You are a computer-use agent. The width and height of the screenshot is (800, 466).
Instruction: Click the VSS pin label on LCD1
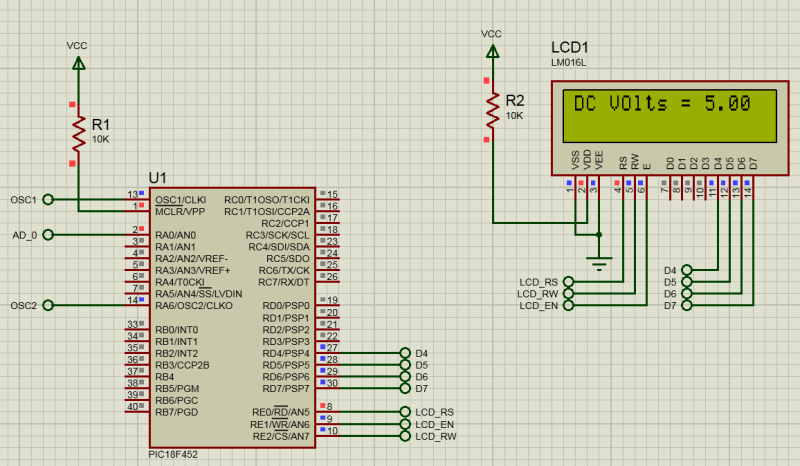click(576, 160)
